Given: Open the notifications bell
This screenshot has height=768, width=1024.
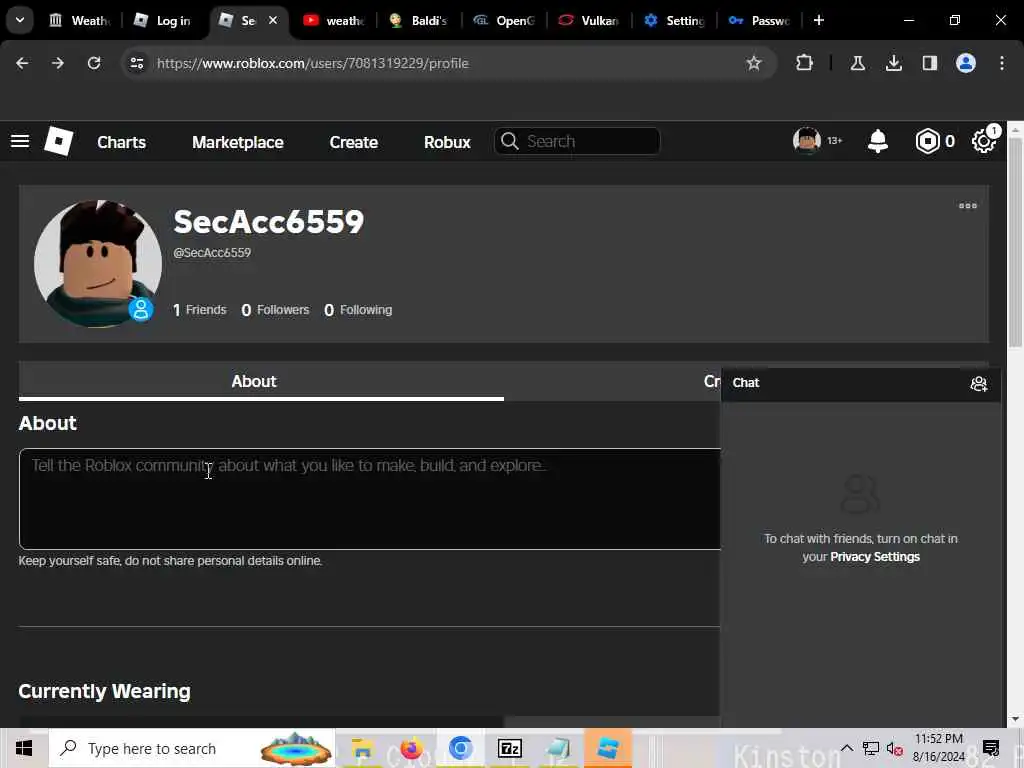Looking at the screenshot, I should 878,141.
